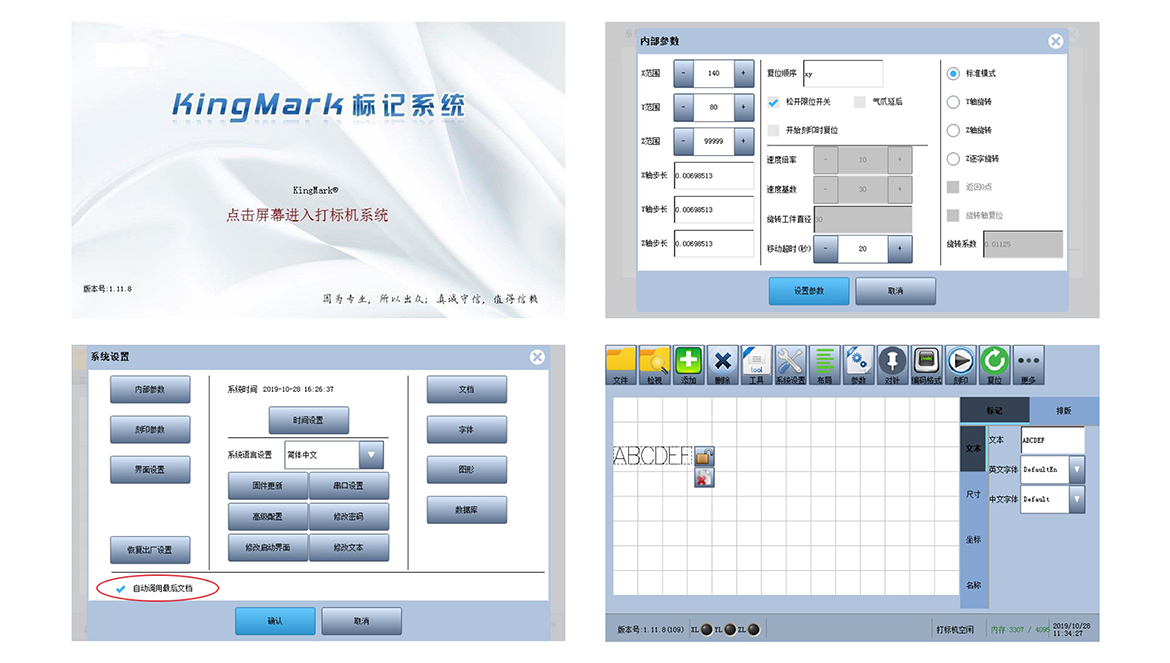The width and height of the screenshot is (1170, 663).
Task: Select the Y轴旋转 radio button
Action: pyautogui.click(x=953, y=102)
